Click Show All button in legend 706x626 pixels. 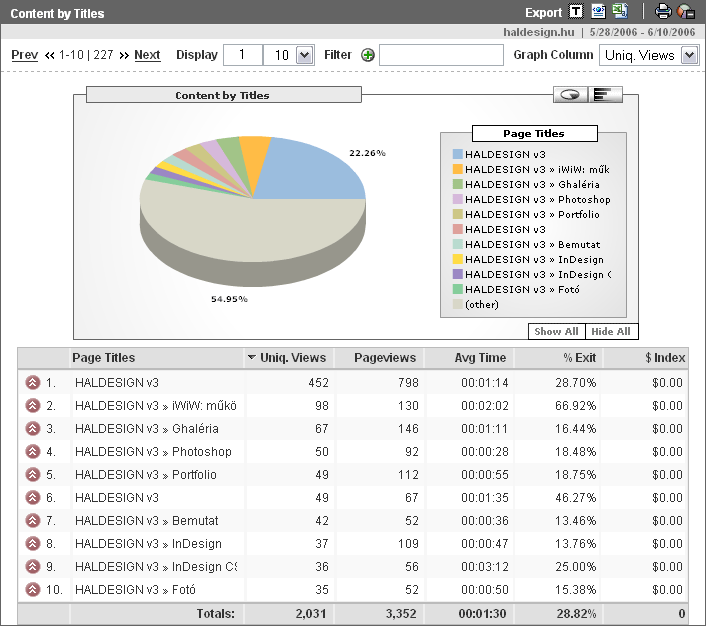(x=556, y=332)
